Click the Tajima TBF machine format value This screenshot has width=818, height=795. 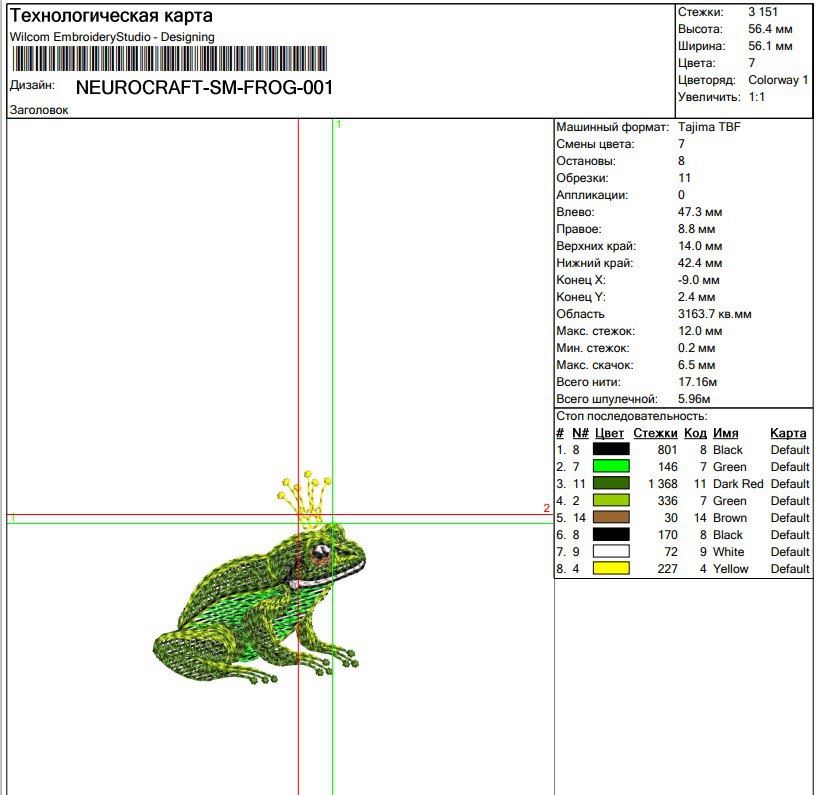tap(709, 127)
